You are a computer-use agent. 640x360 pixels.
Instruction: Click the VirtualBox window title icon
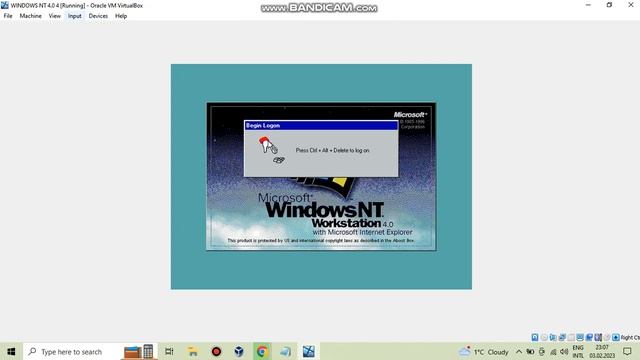pos(4,5)
